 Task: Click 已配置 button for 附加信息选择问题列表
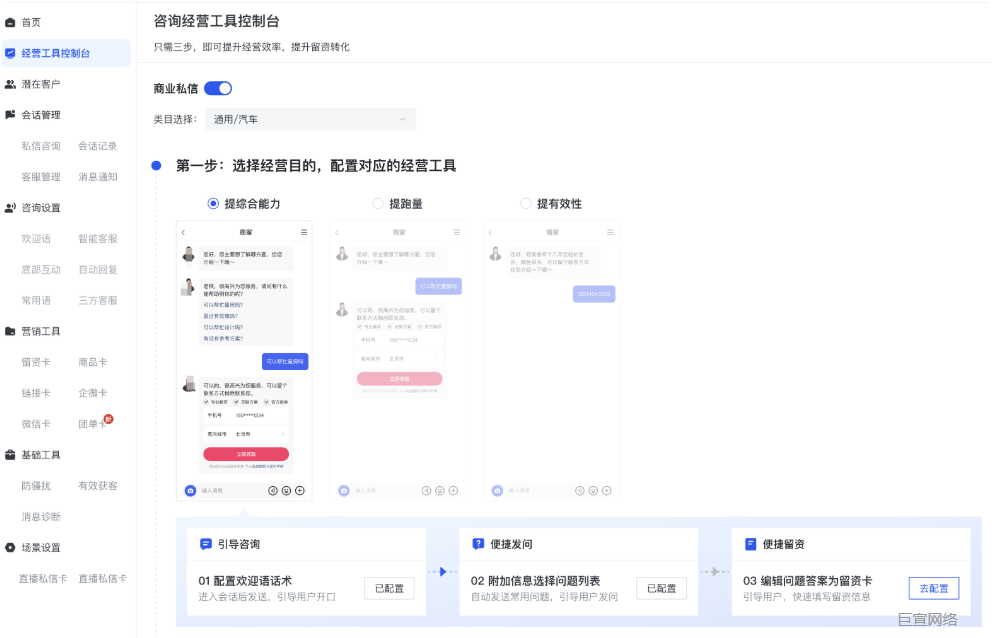661,589
